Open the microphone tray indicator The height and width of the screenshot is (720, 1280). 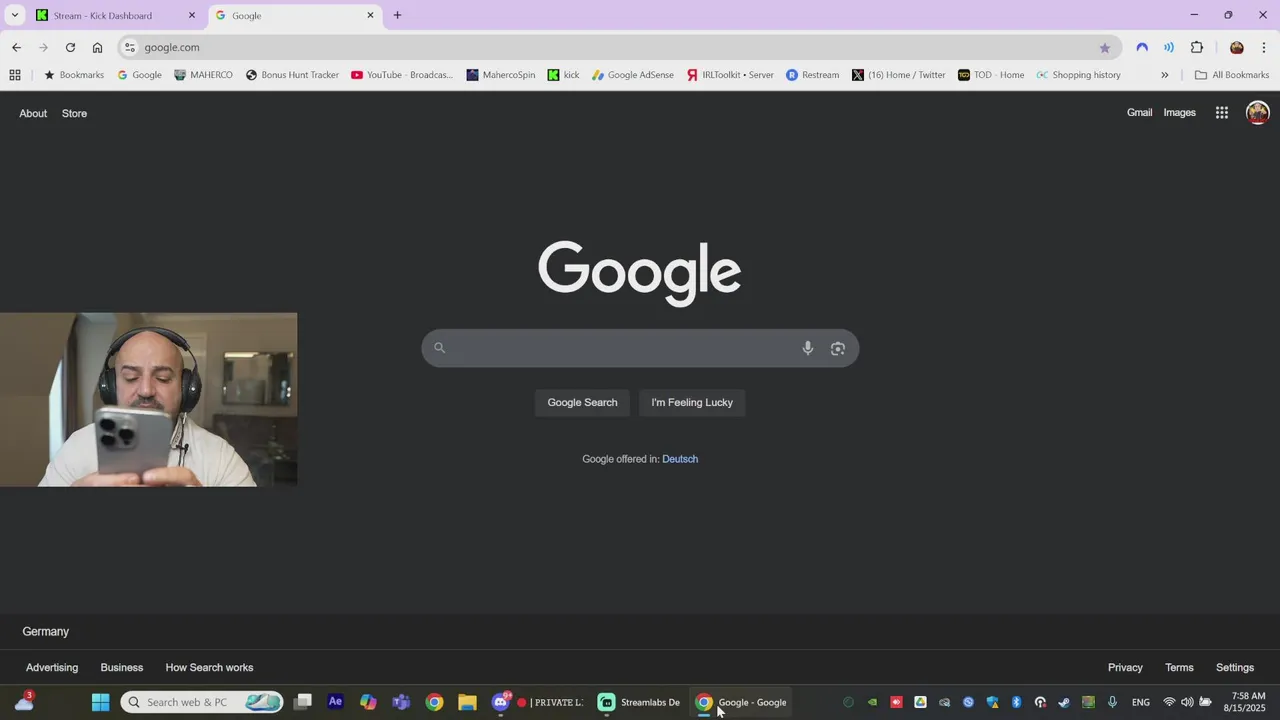1112,702
